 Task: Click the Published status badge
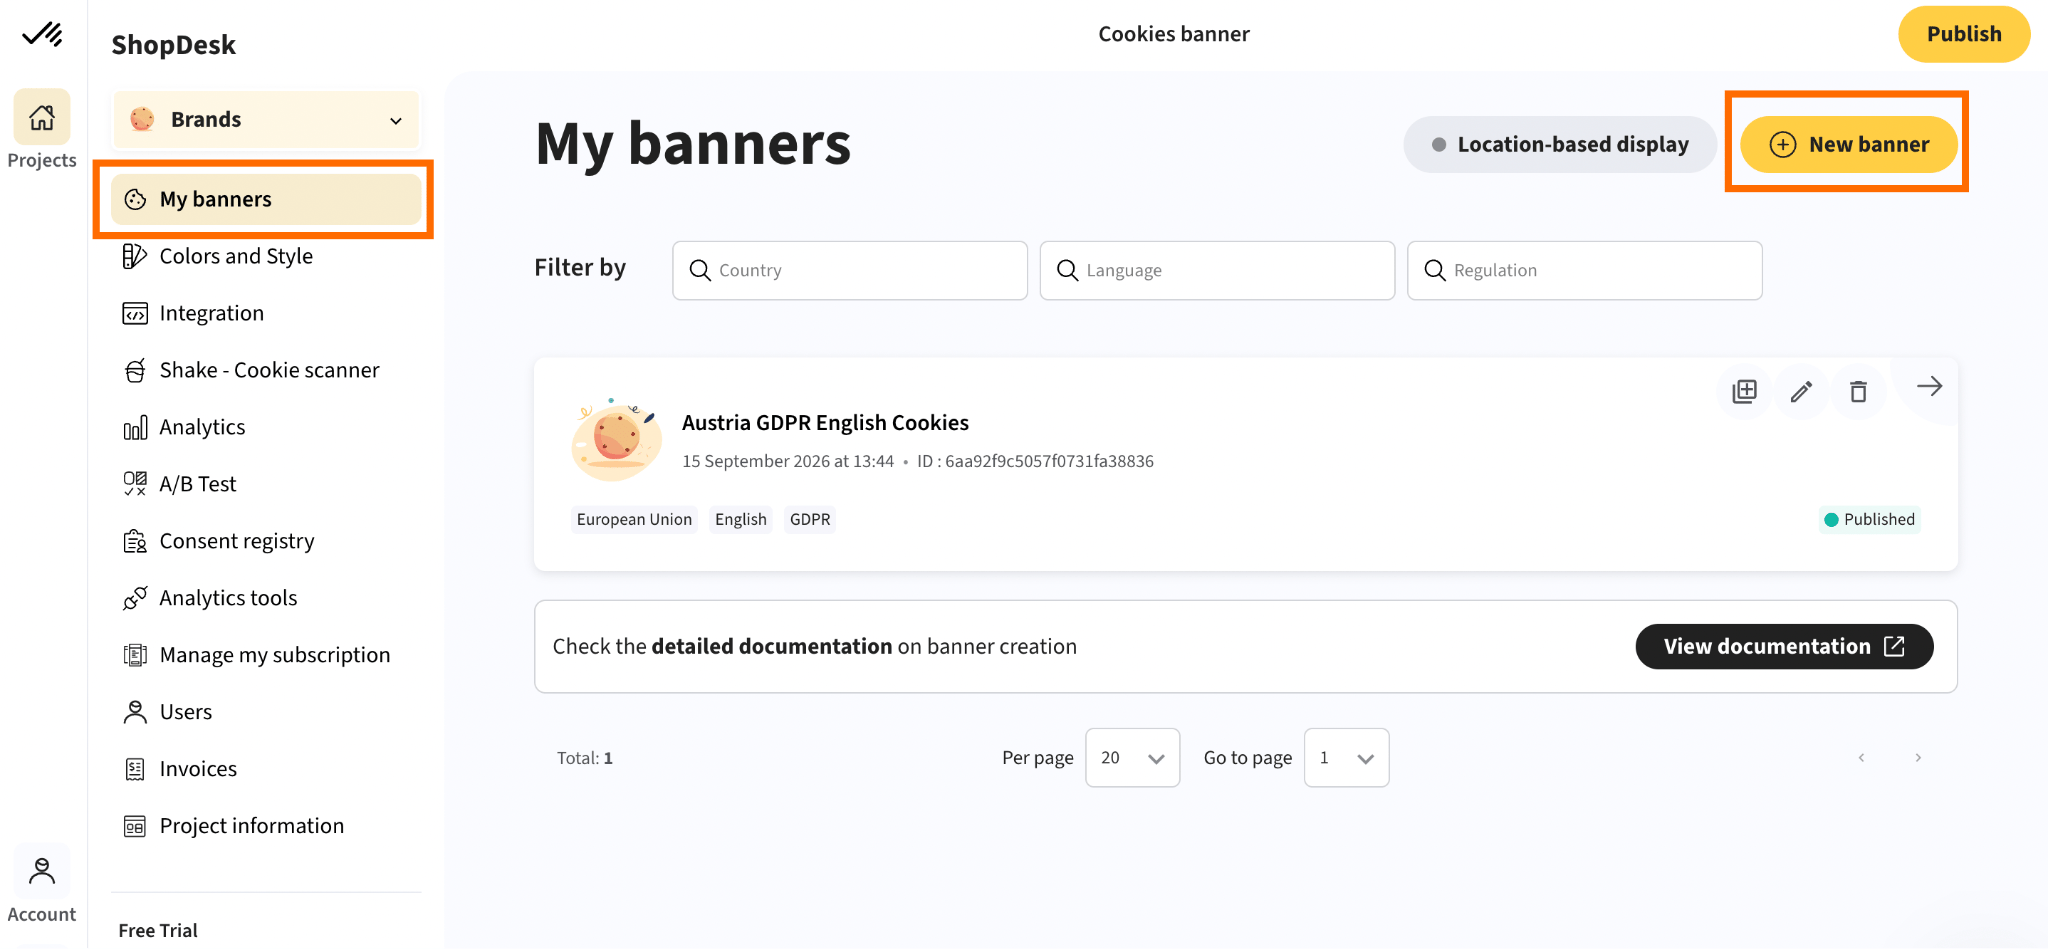pyautogui.click(x=1869, y=520)
